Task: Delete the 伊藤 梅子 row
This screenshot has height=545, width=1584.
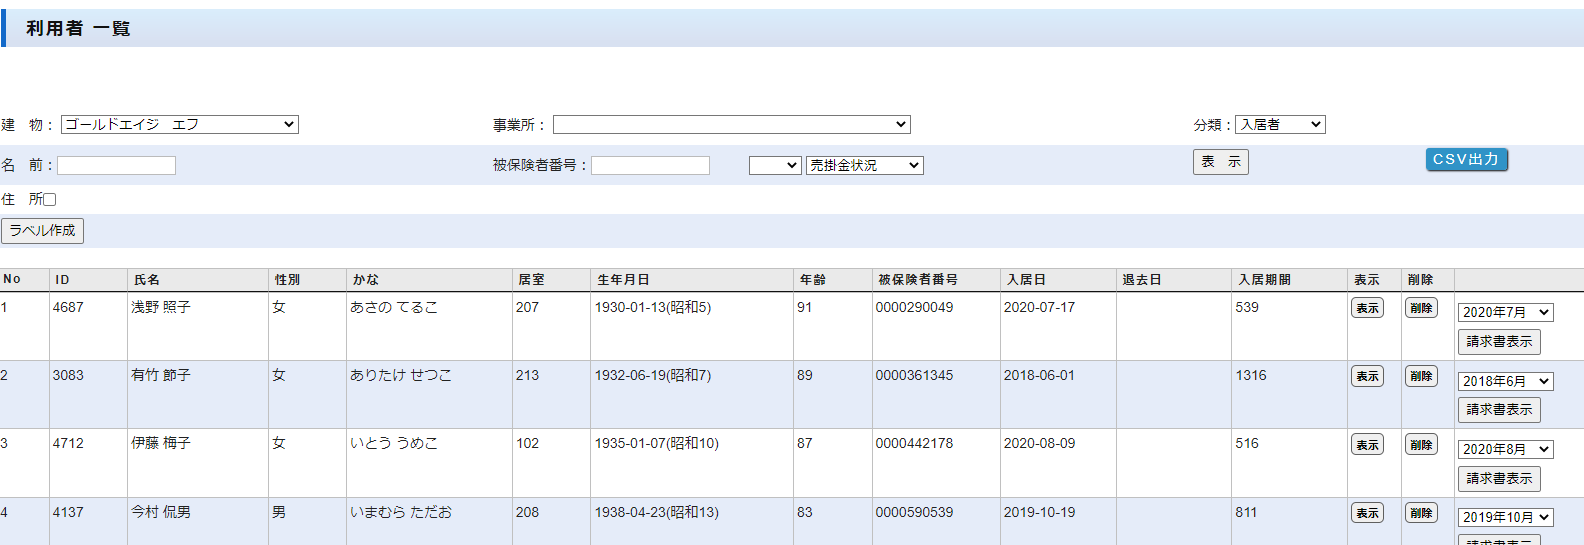Action: pos(1421,445)
